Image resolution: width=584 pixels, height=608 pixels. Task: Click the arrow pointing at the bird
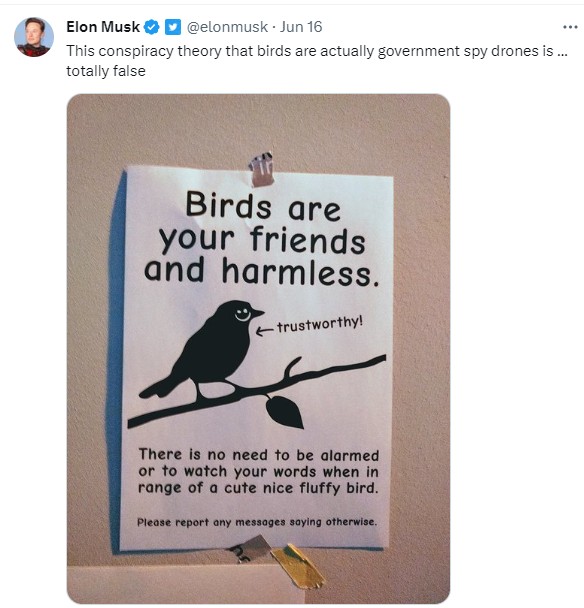pos(265,331)
